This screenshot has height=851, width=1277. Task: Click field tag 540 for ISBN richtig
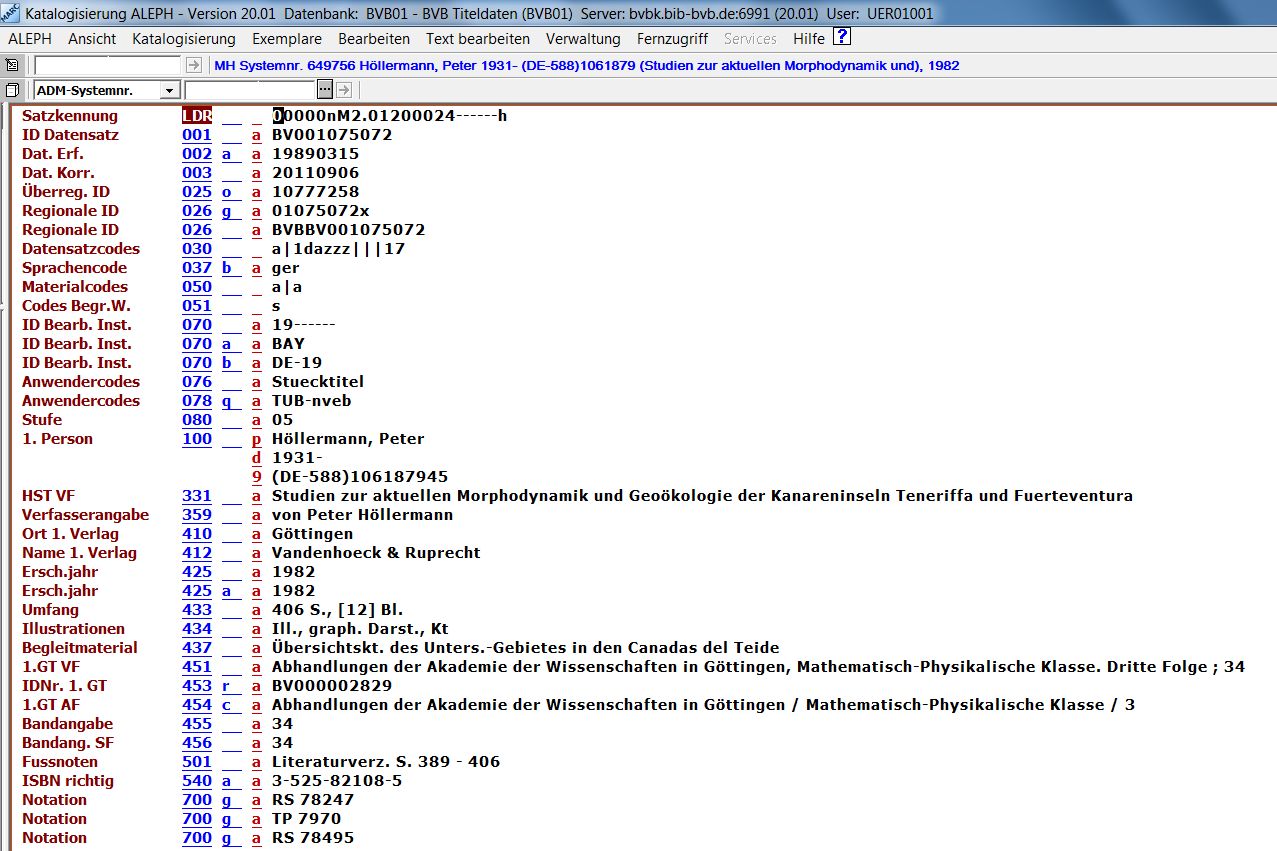(x=196, y=781)
